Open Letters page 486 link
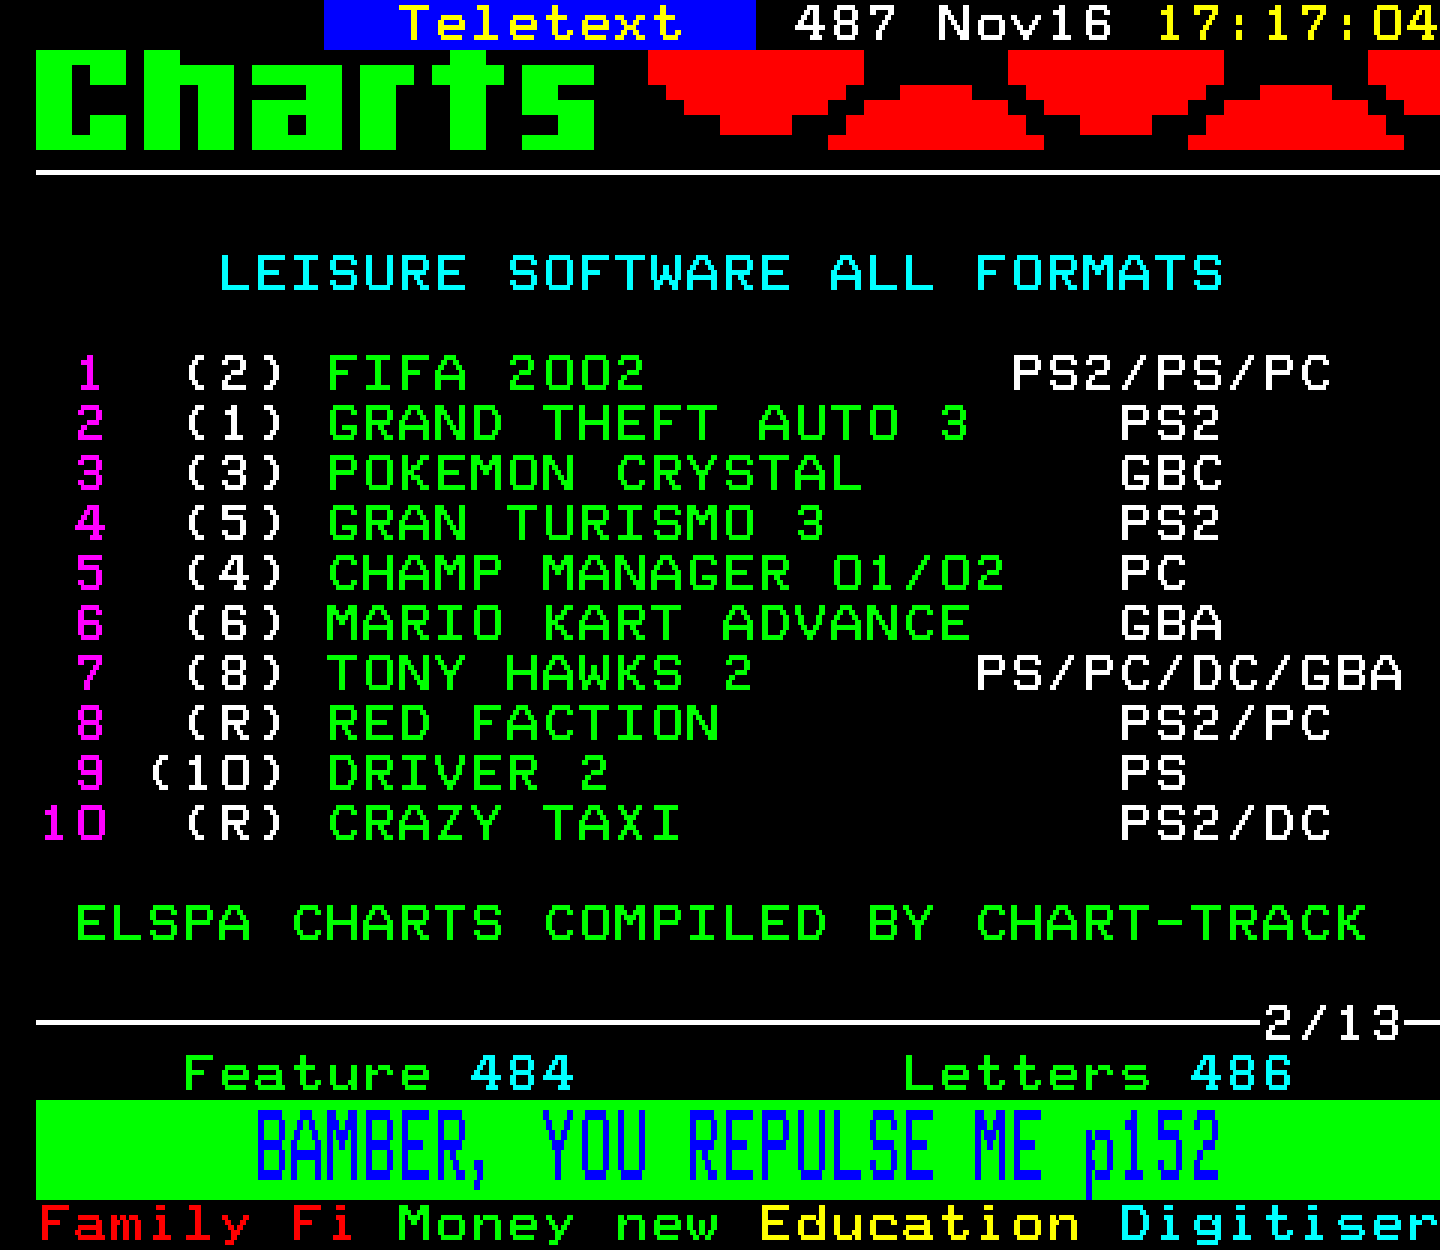This screenshot has width=1440, height=1250. coord(1097,1074)
